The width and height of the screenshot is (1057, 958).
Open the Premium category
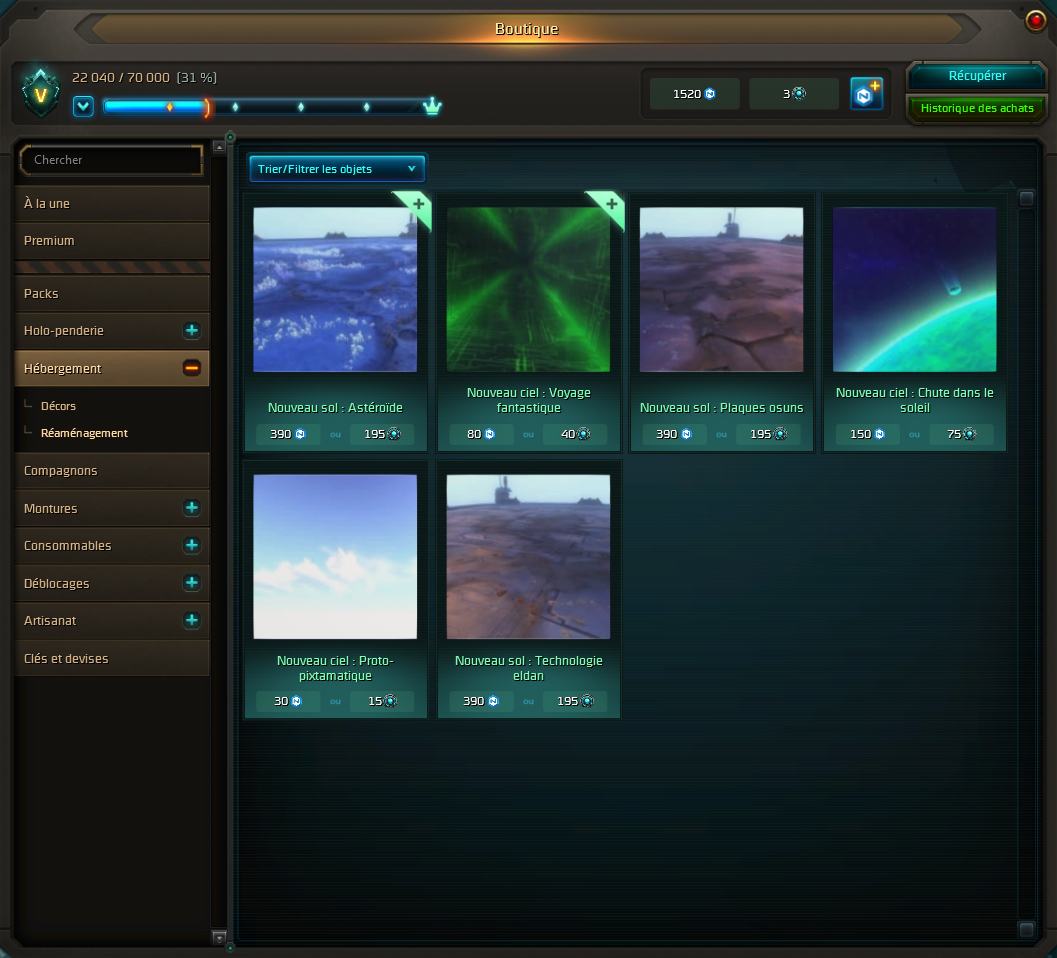pos(112,241)
